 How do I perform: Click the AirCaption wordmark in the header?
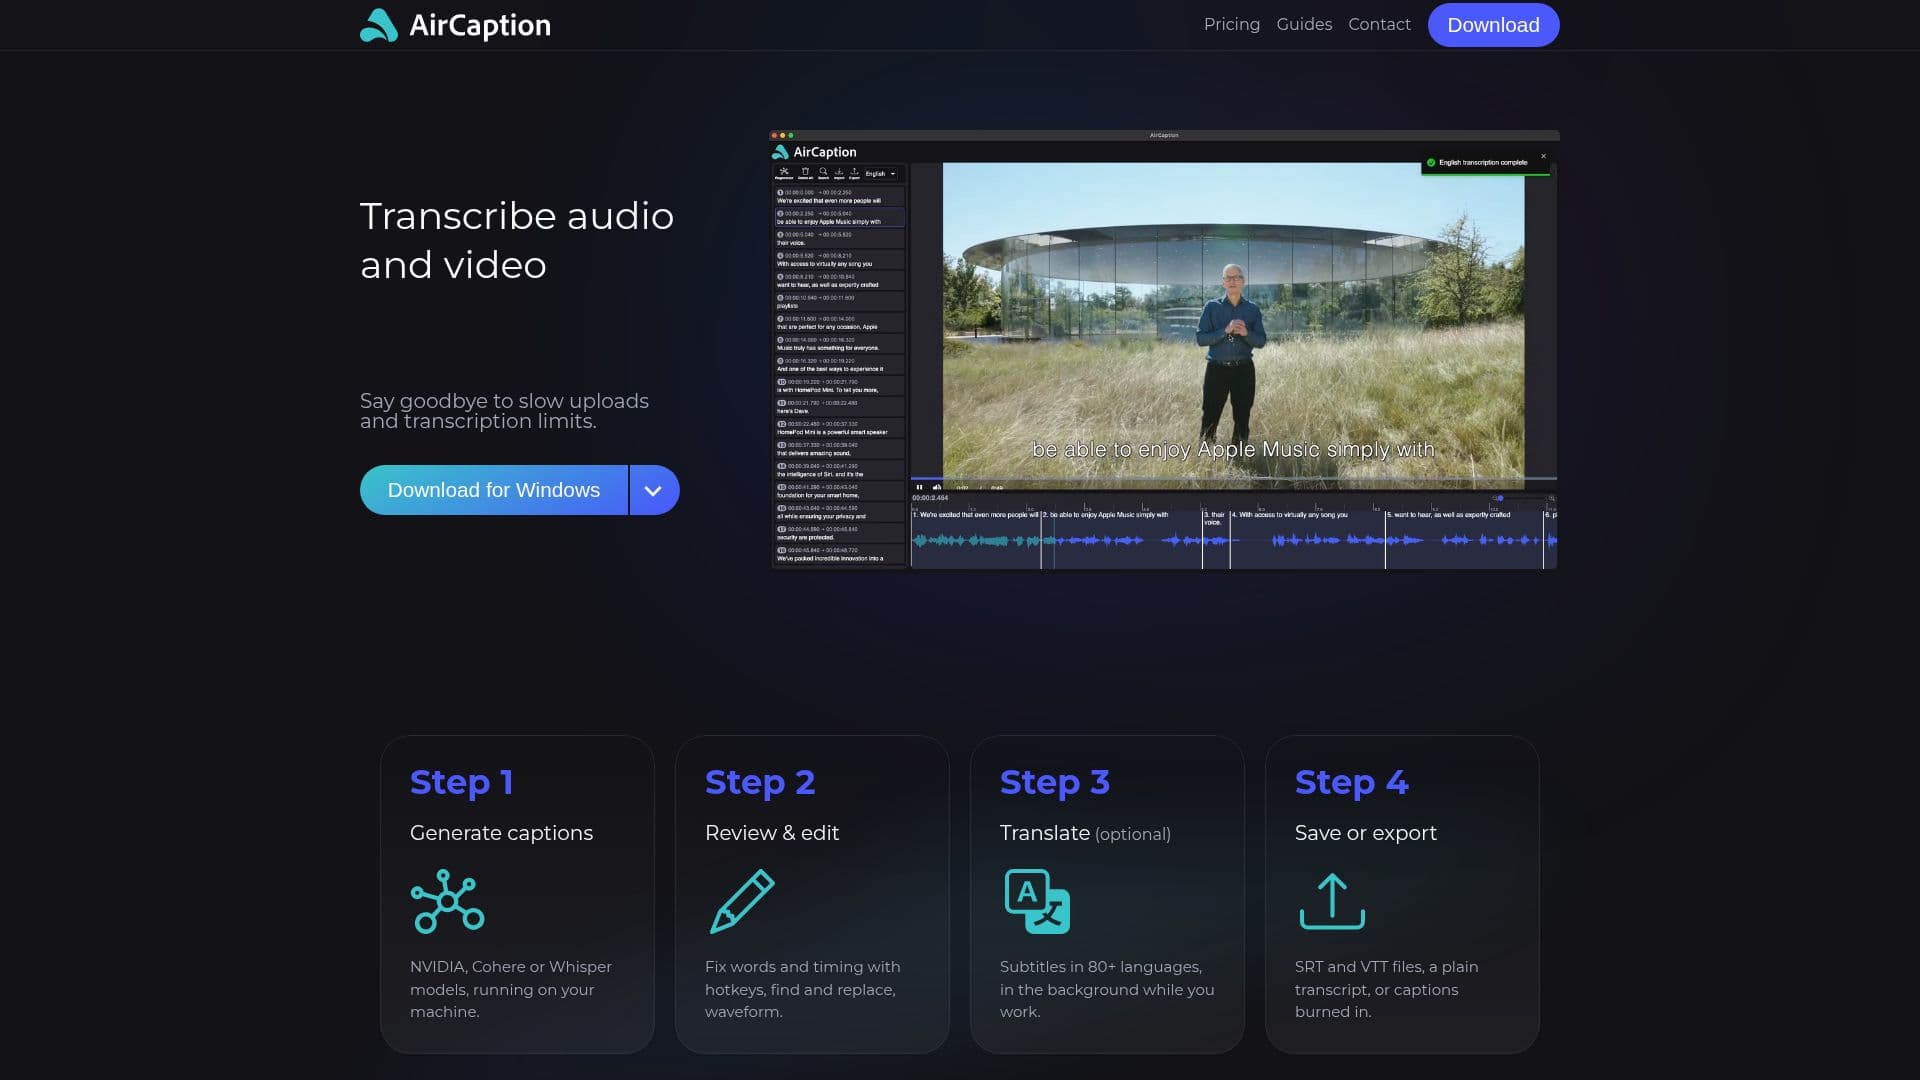[x=480, y=25]
